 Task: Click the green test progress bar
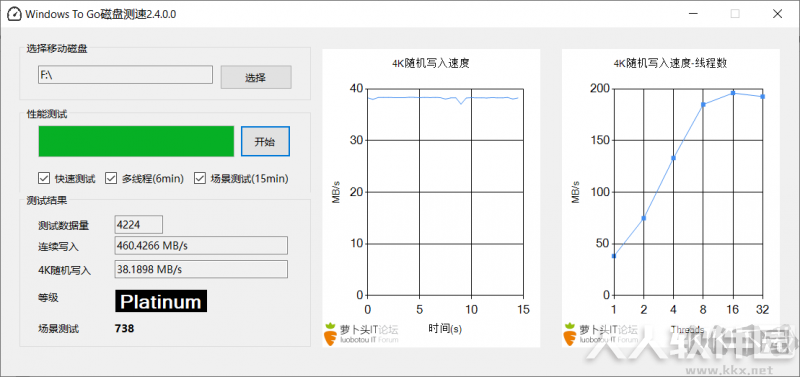(136, 141)
